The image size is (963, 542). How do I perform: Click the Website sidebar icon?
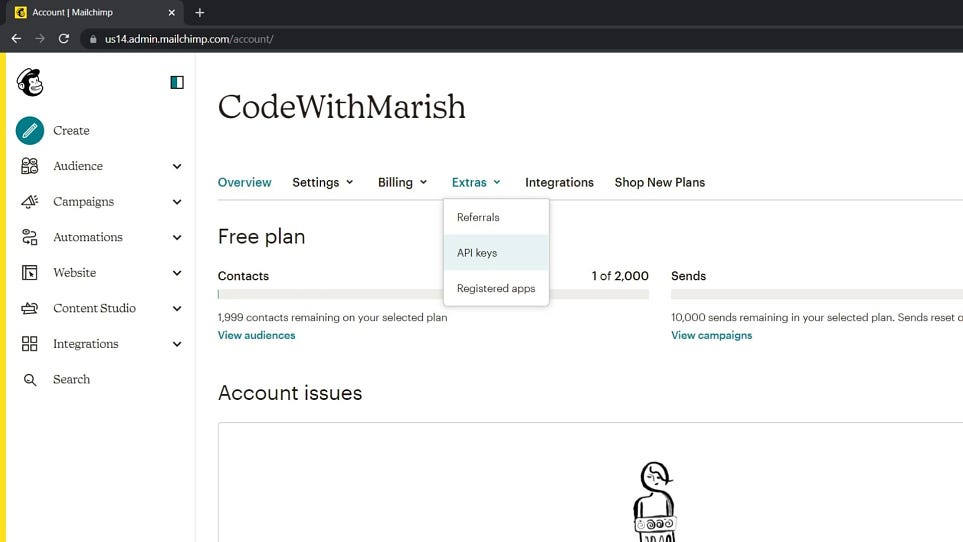click(x=29, y=273)
